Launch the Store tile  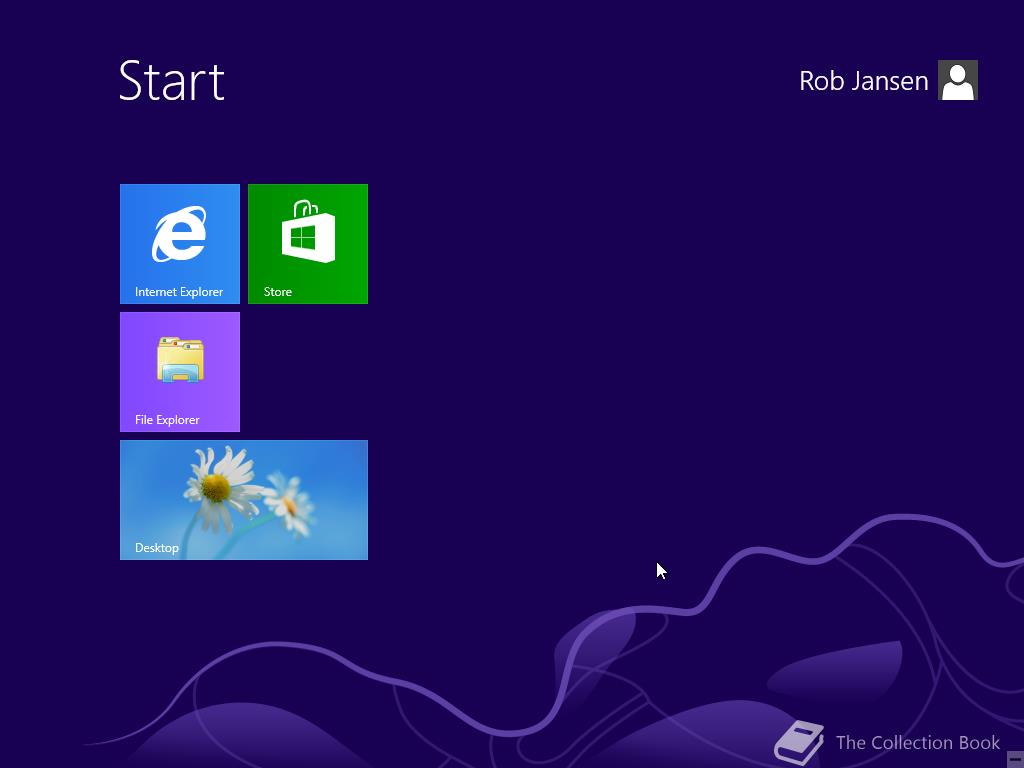tap(308, 244)
